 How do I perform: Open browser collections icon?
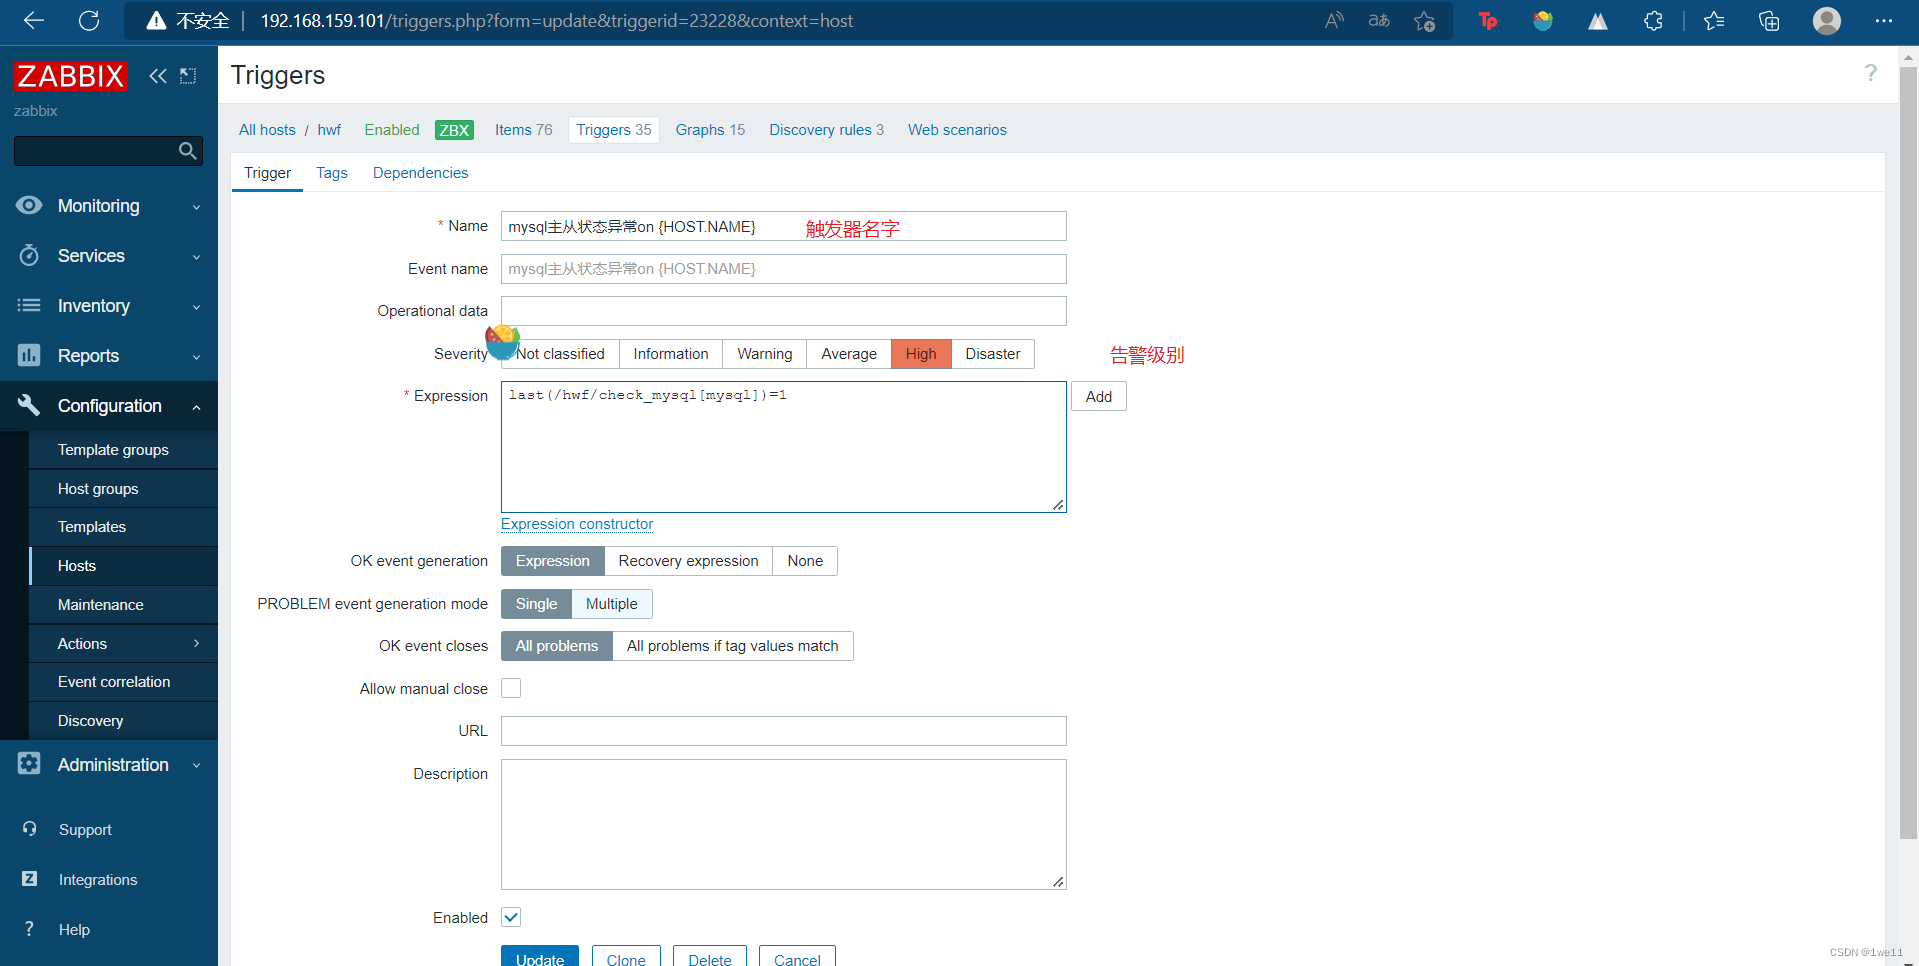pyautogui.click(x=1769, y=21)
